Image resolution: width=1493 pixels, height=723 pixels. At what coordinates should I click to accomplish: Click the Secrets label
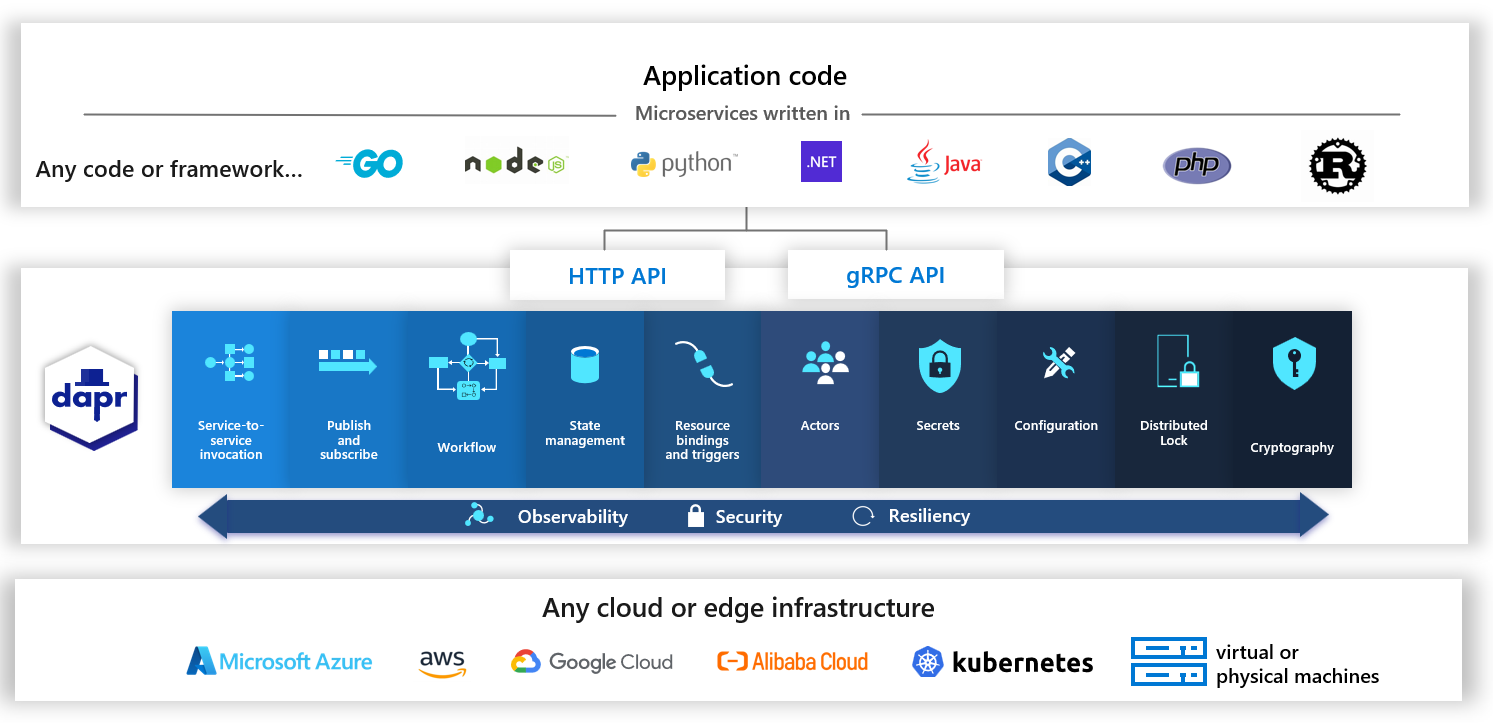click(938, 426)
